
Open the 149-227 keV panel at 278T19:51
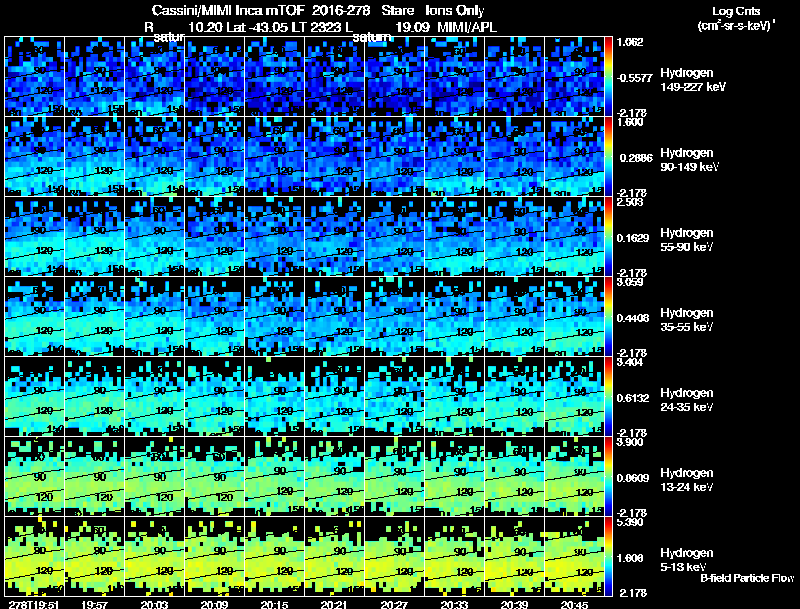[34, 76]
